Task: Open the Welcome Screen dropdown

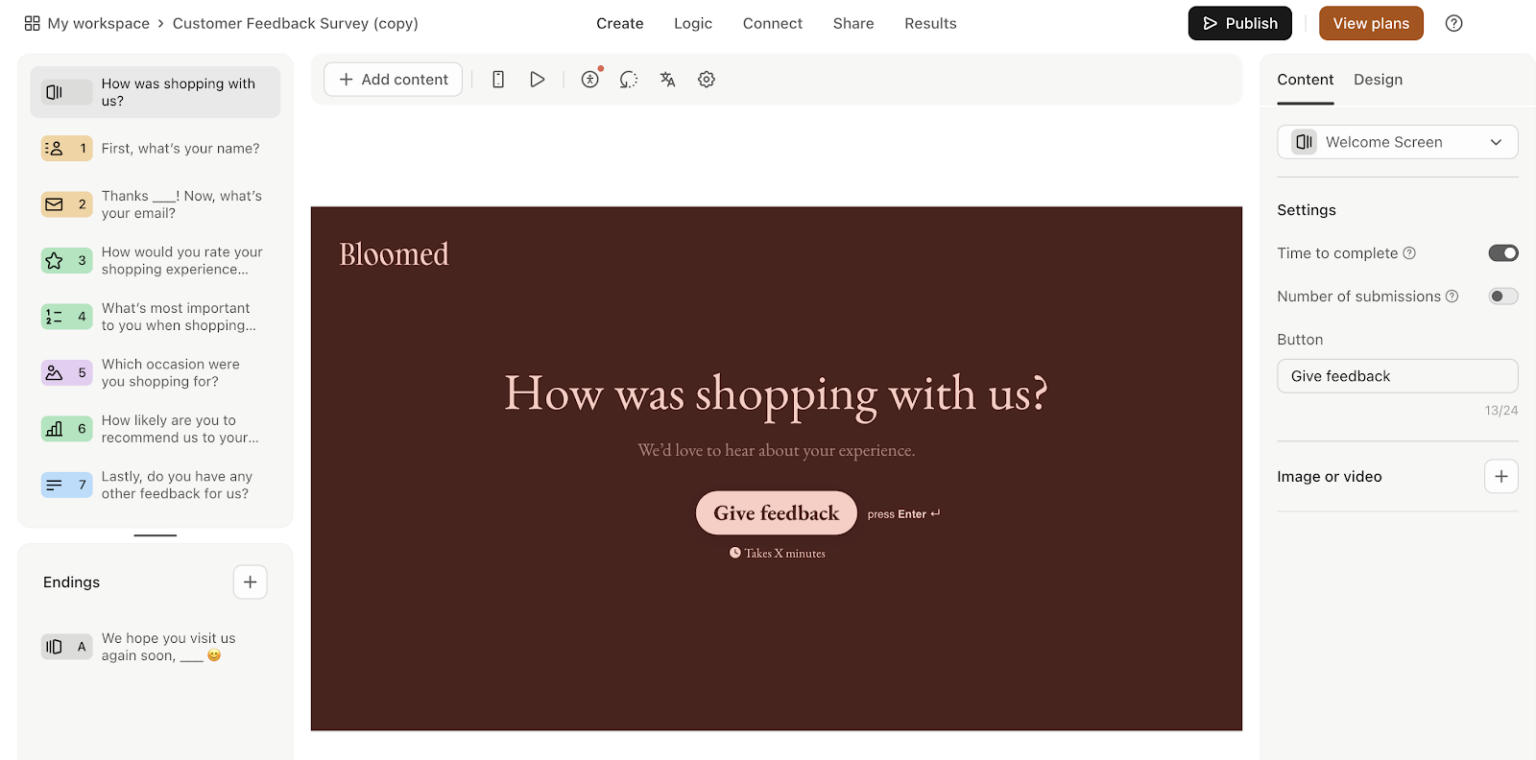Action: (x=1397, y=141)
